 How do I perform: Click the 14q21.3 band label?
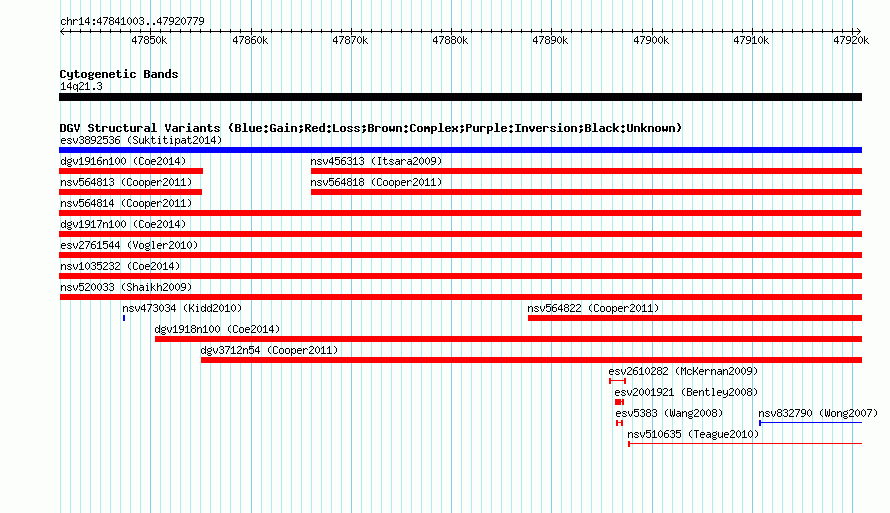point(81,86)
